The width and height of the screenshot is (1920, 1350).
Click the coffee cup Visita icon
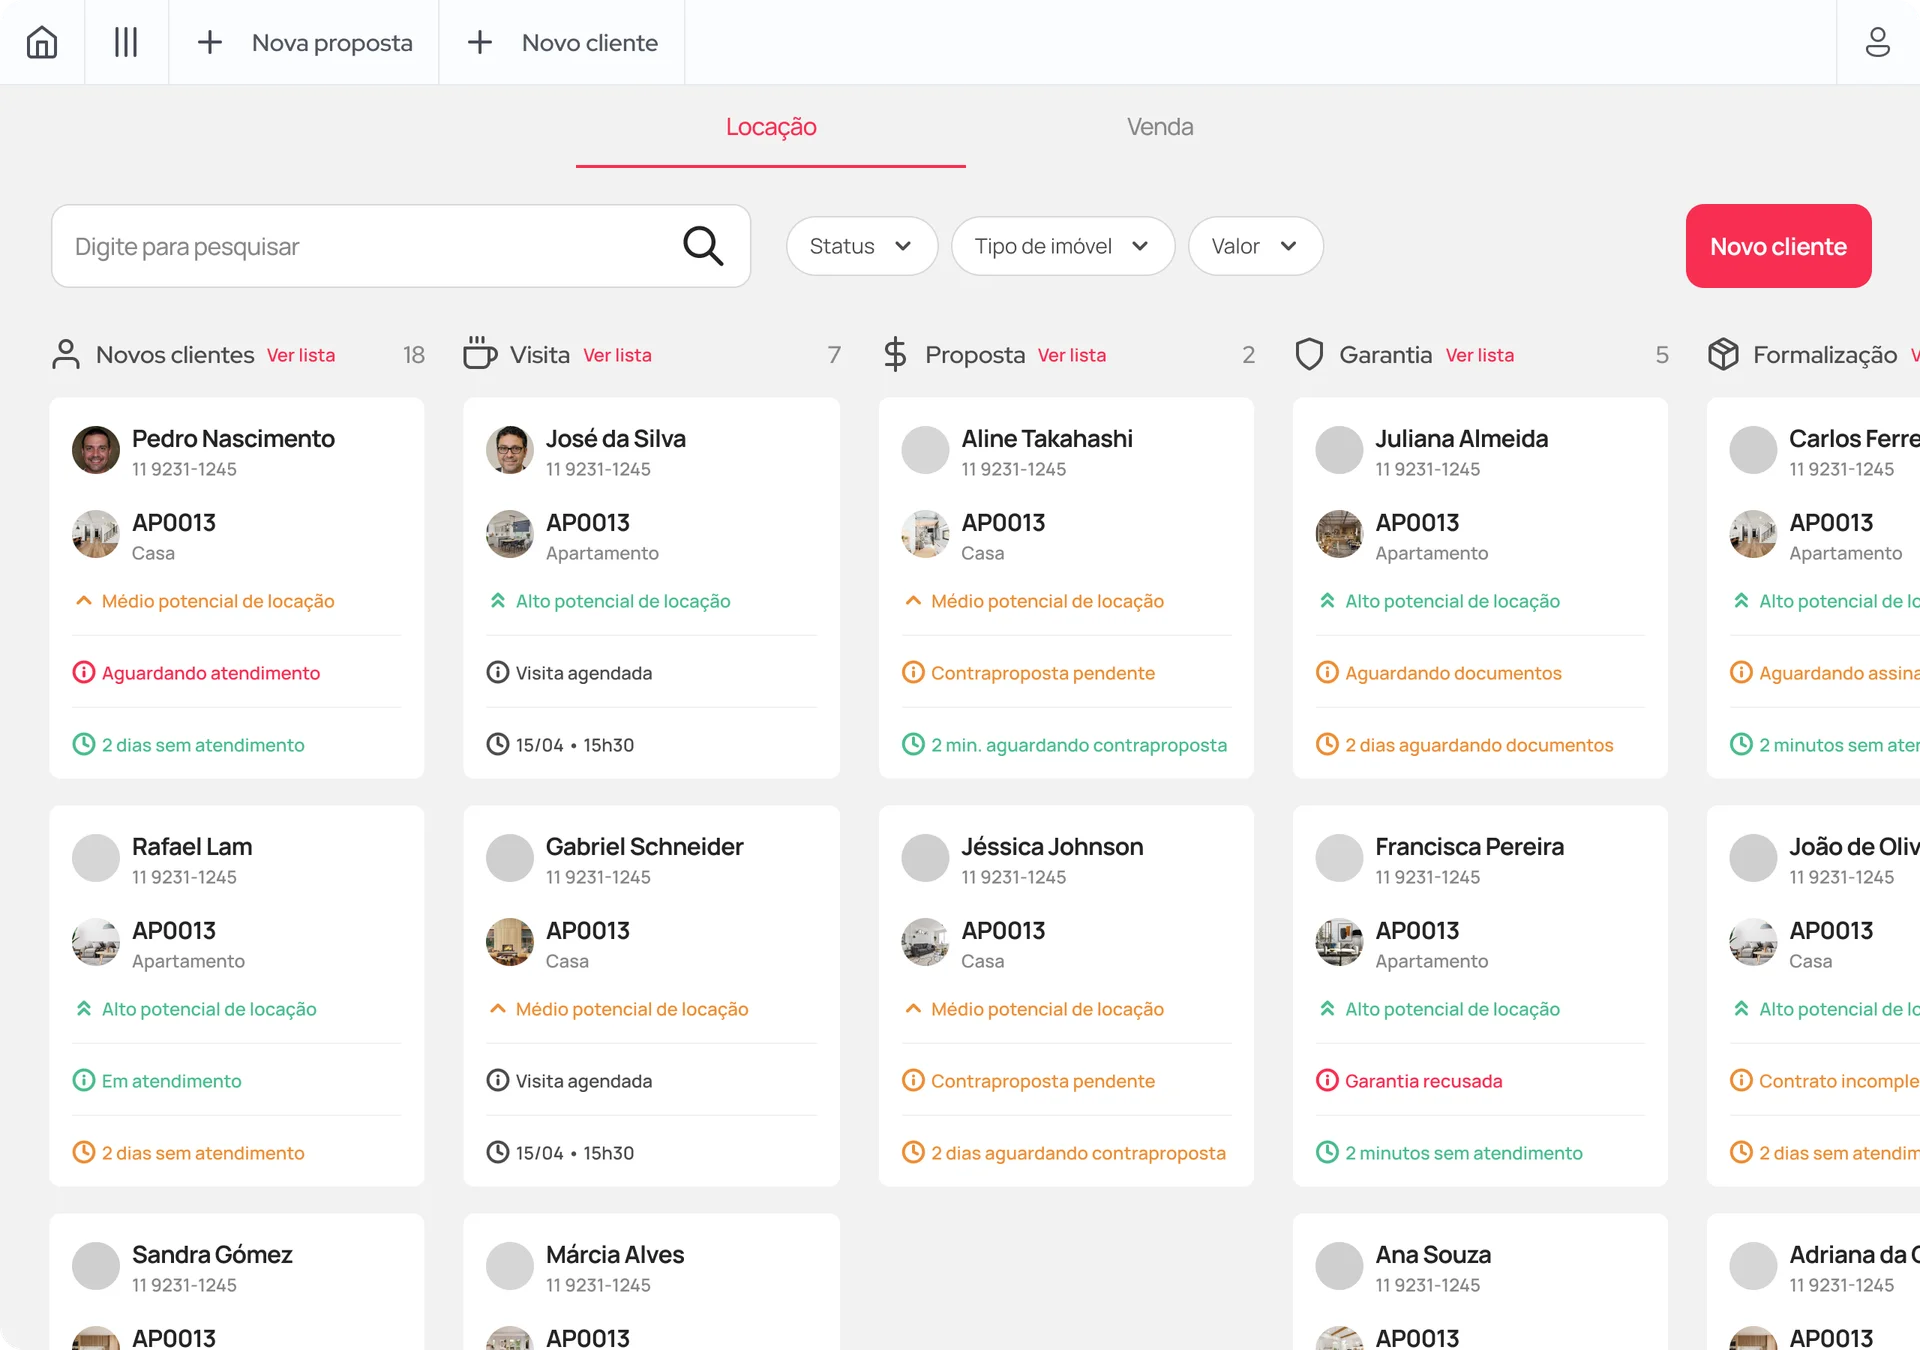[x=480, y=354]
